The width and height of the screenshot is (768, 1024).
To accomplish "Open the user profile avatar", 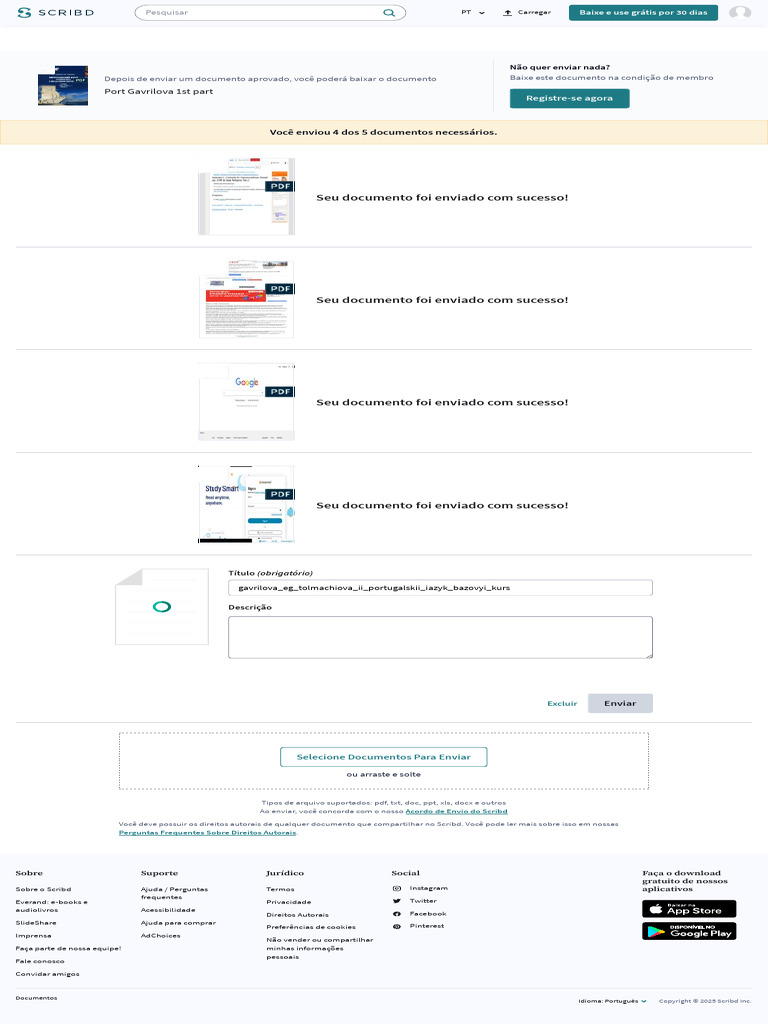I will pos(740,12).
